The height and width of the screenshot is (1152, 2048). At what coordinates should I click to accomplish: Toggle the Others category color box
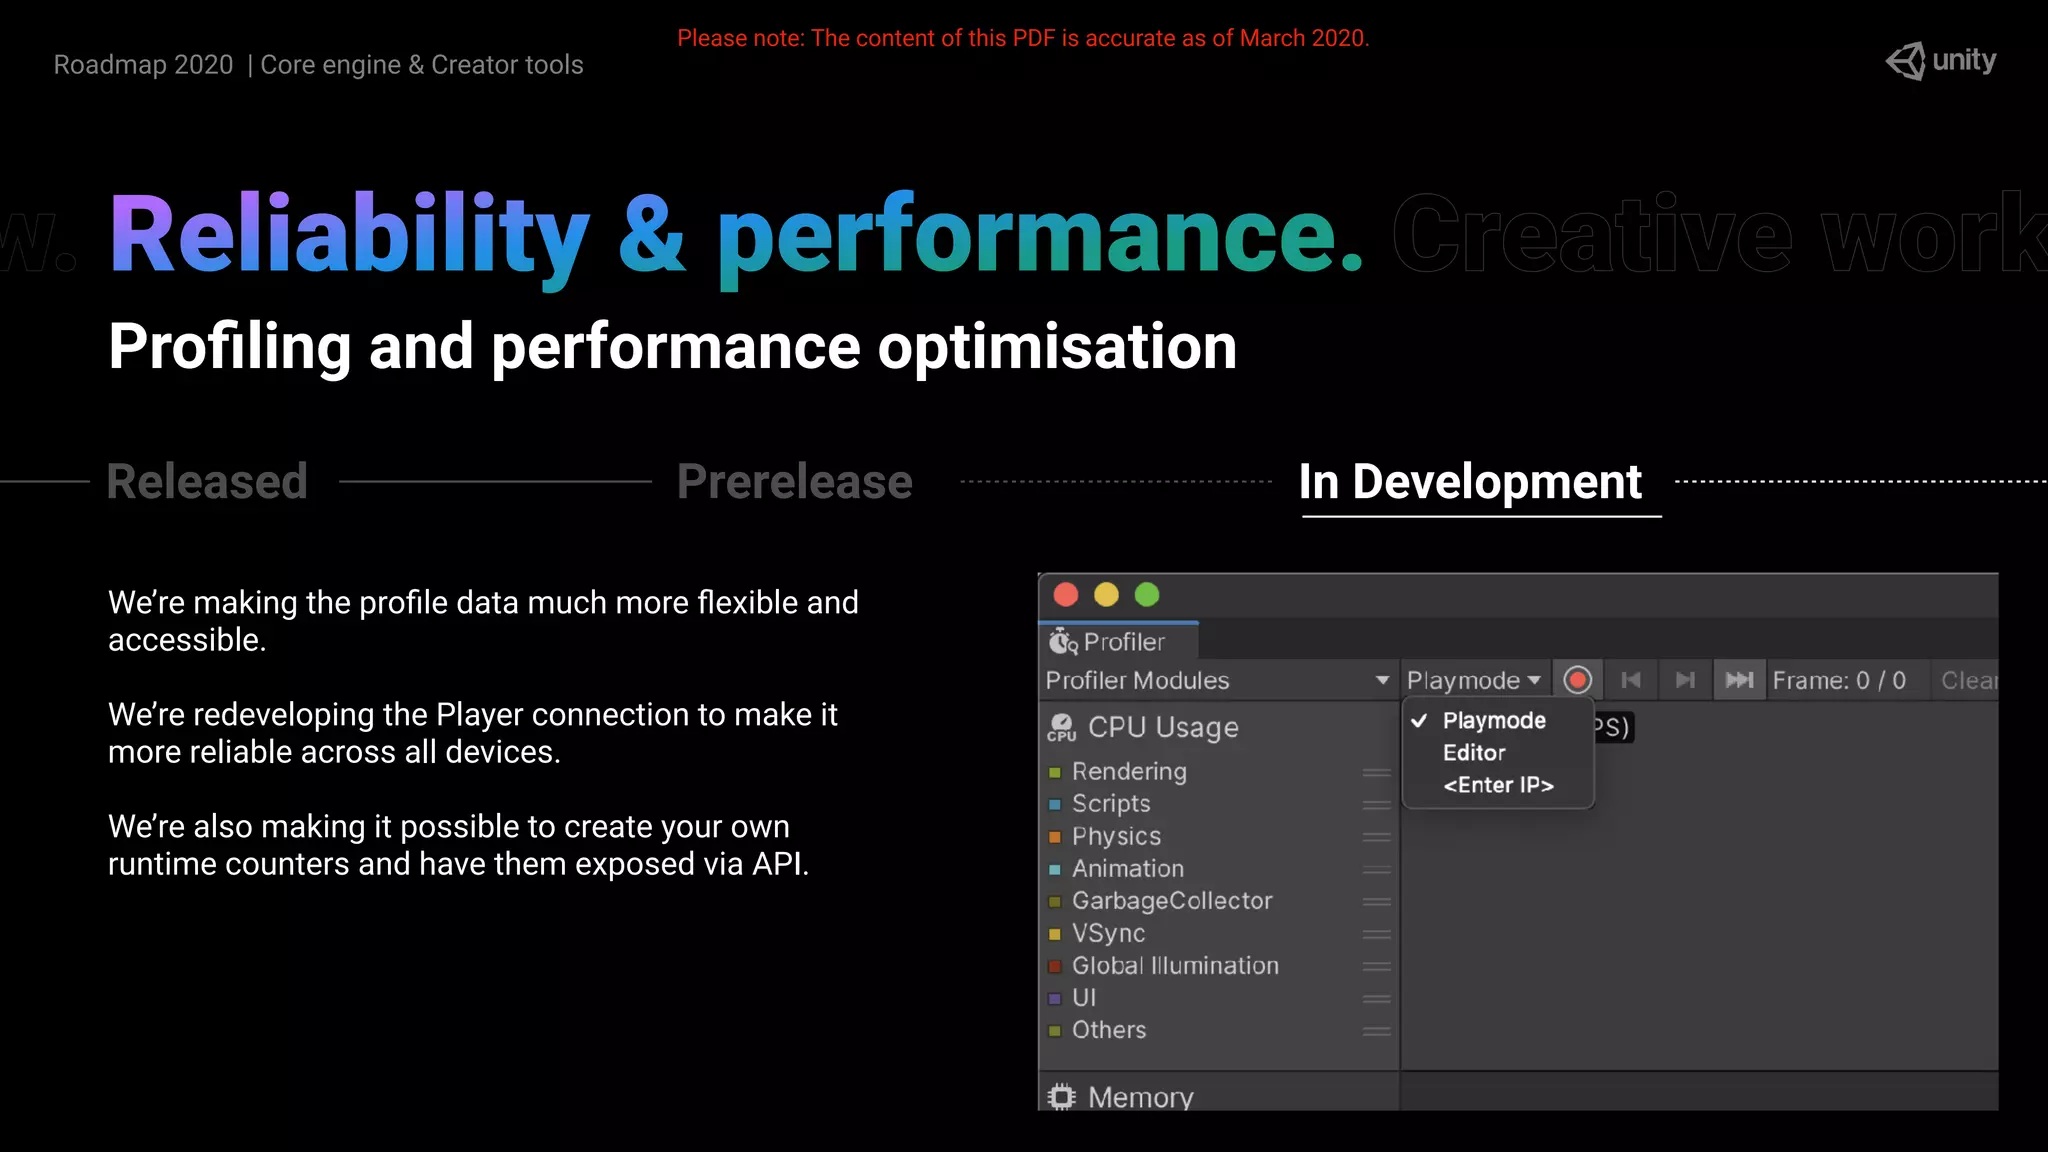pyautogui.click(x=1054, y=1031)
